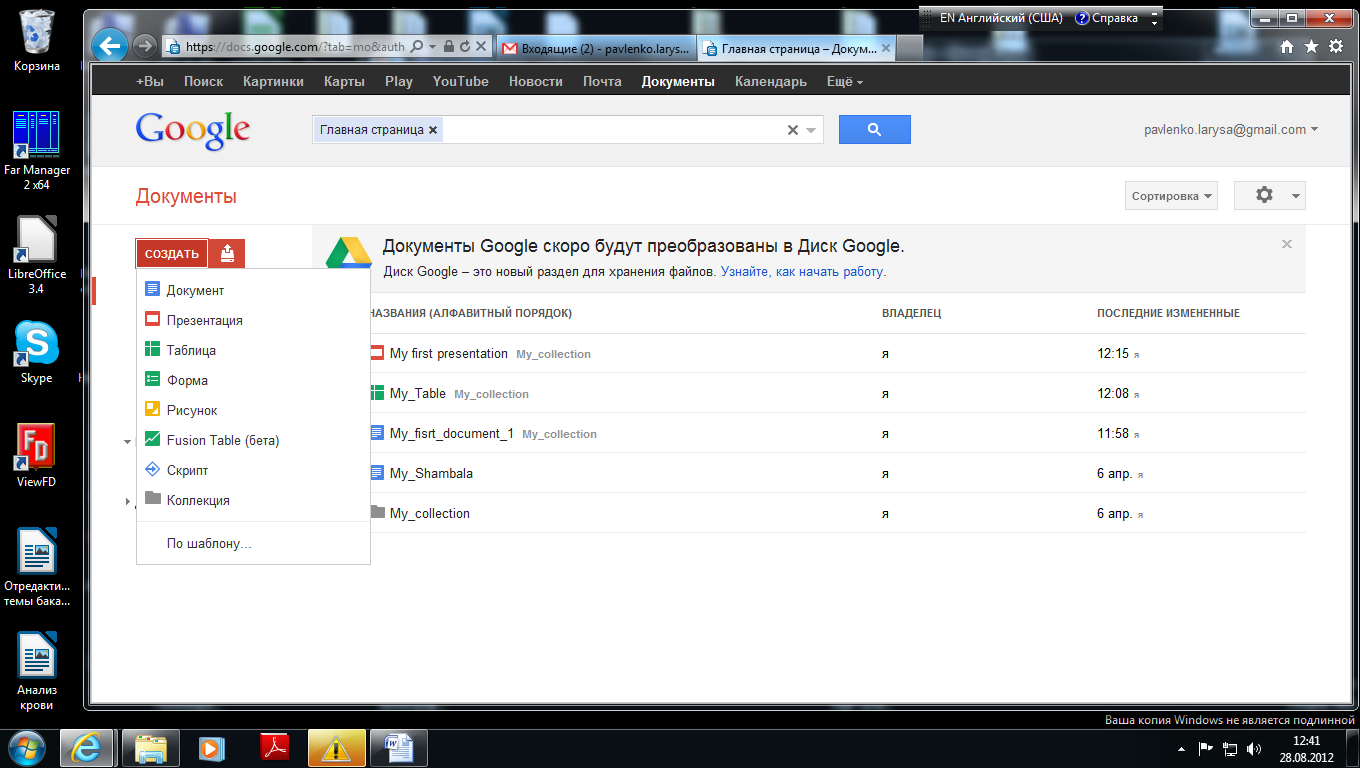Select the LibreOffice 3.4 desktop icon
Viewport: 1360px width, 768px height.
coord(37,255)
